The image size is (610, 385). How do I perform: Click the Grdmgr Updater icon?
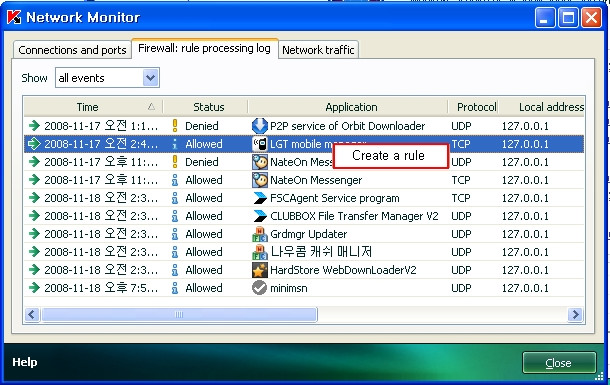[x=259, y=234]
